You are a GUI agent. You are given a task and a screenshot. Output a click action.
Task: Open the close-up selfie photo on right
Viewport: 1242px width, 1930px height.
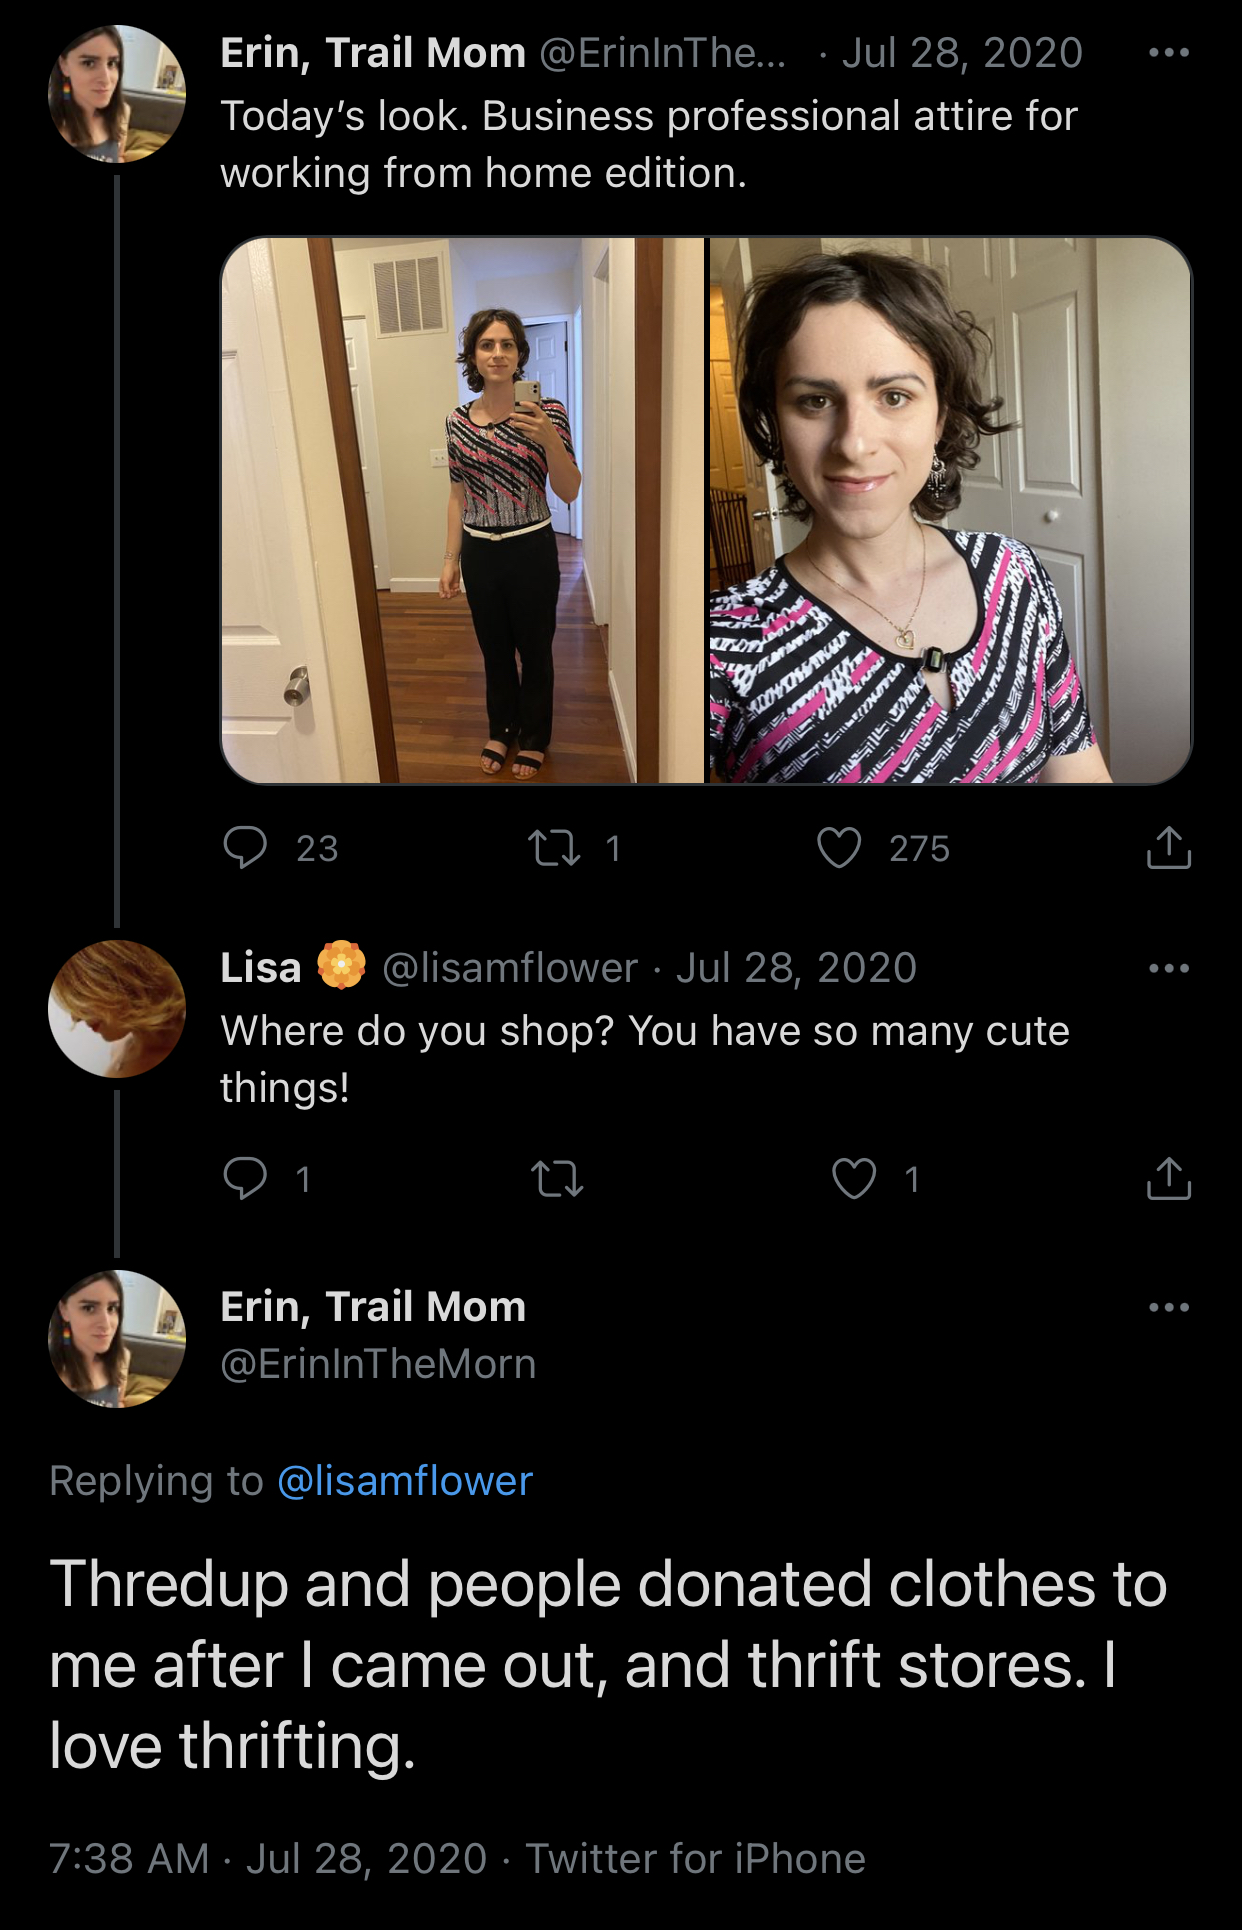[950, 510]
